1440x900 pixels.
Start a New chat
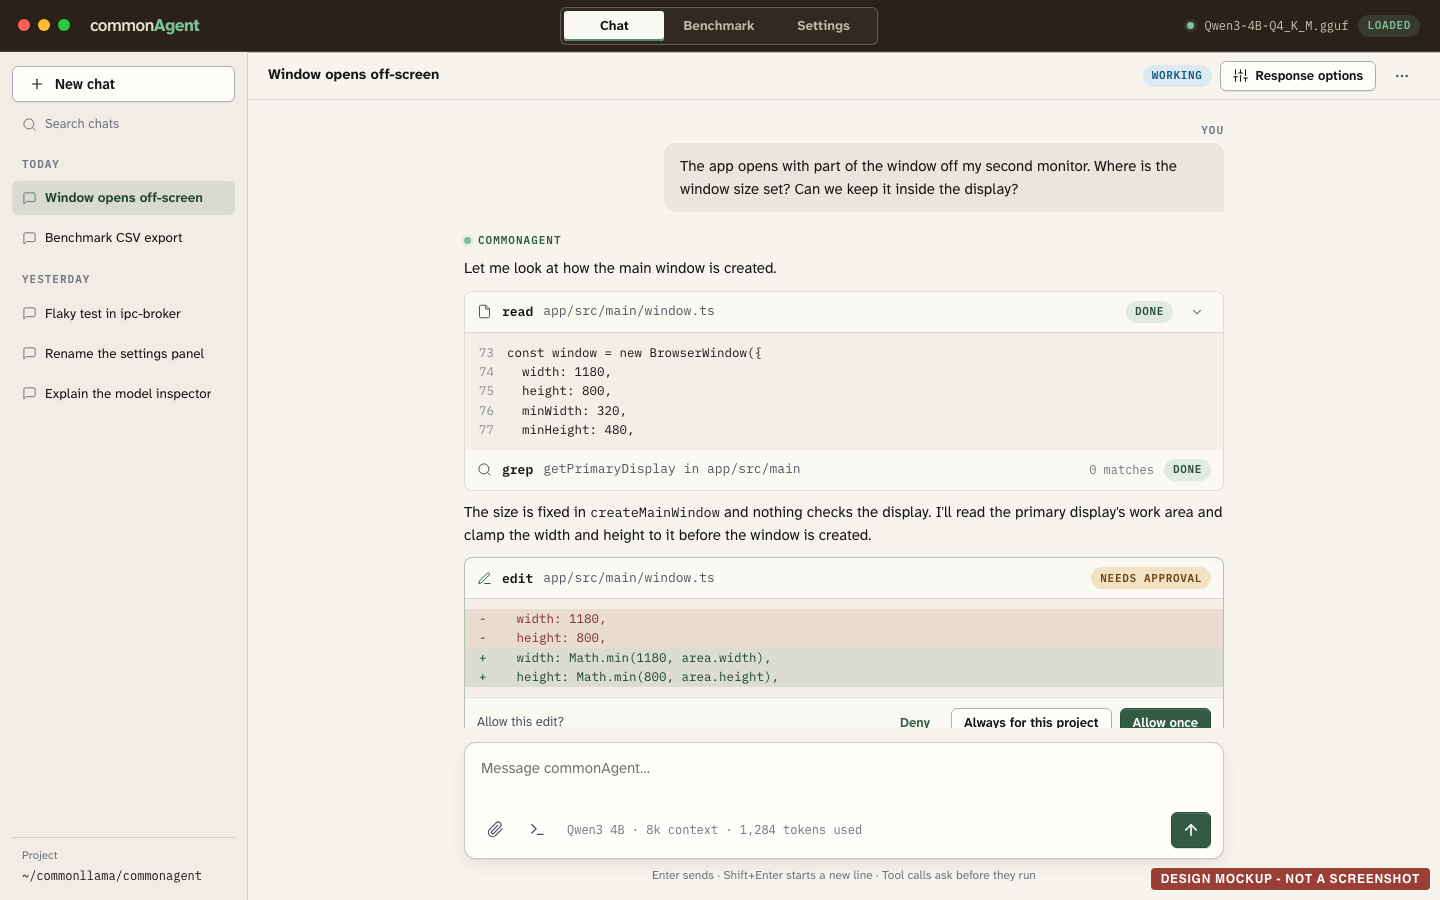[x=123, y=84]
